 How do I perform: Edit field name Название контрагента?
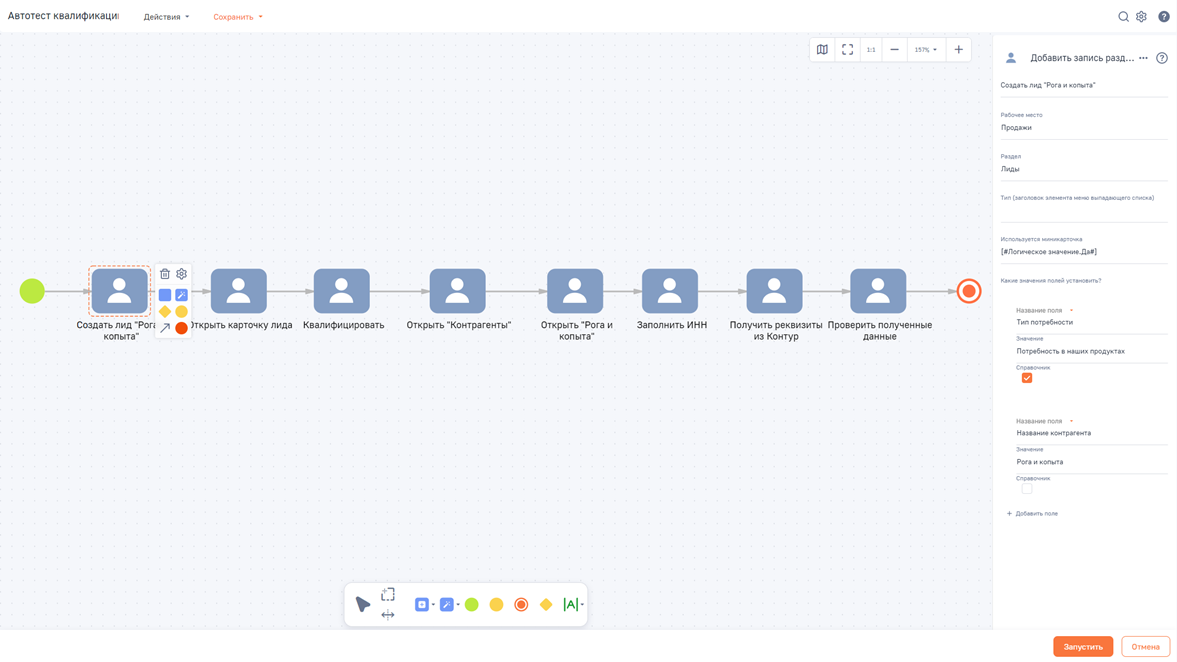point(1091,433)
